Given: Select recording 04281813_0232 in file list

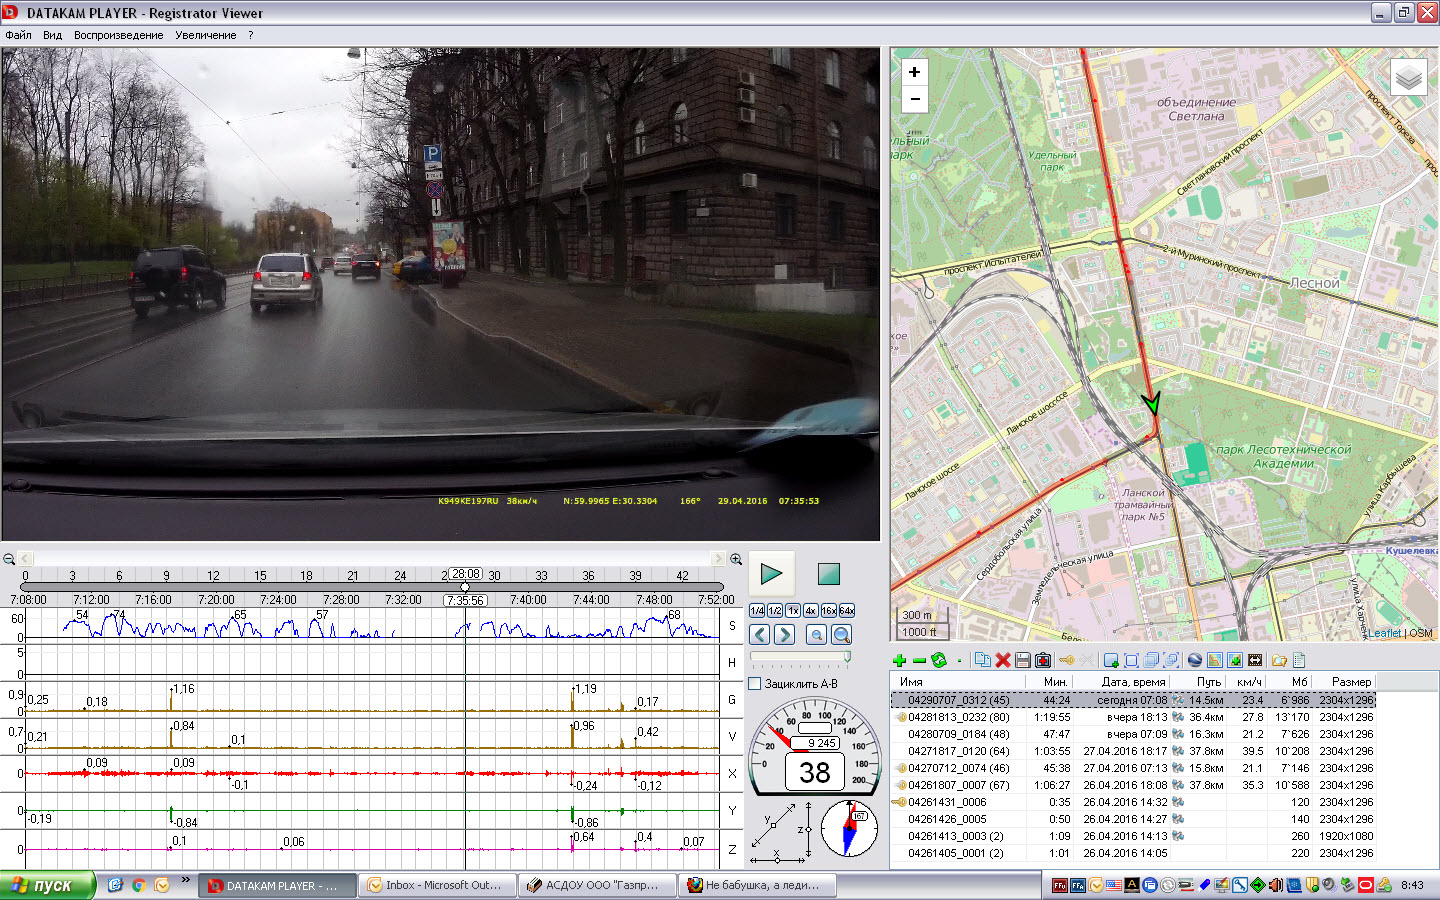Looking at the screenshot, I should pyautogui.click(x=958, y=717).
